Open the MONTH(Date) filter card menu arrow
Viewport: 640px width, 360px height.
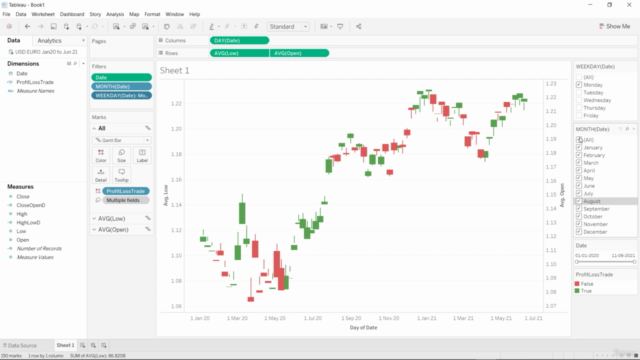coord(634,129)
